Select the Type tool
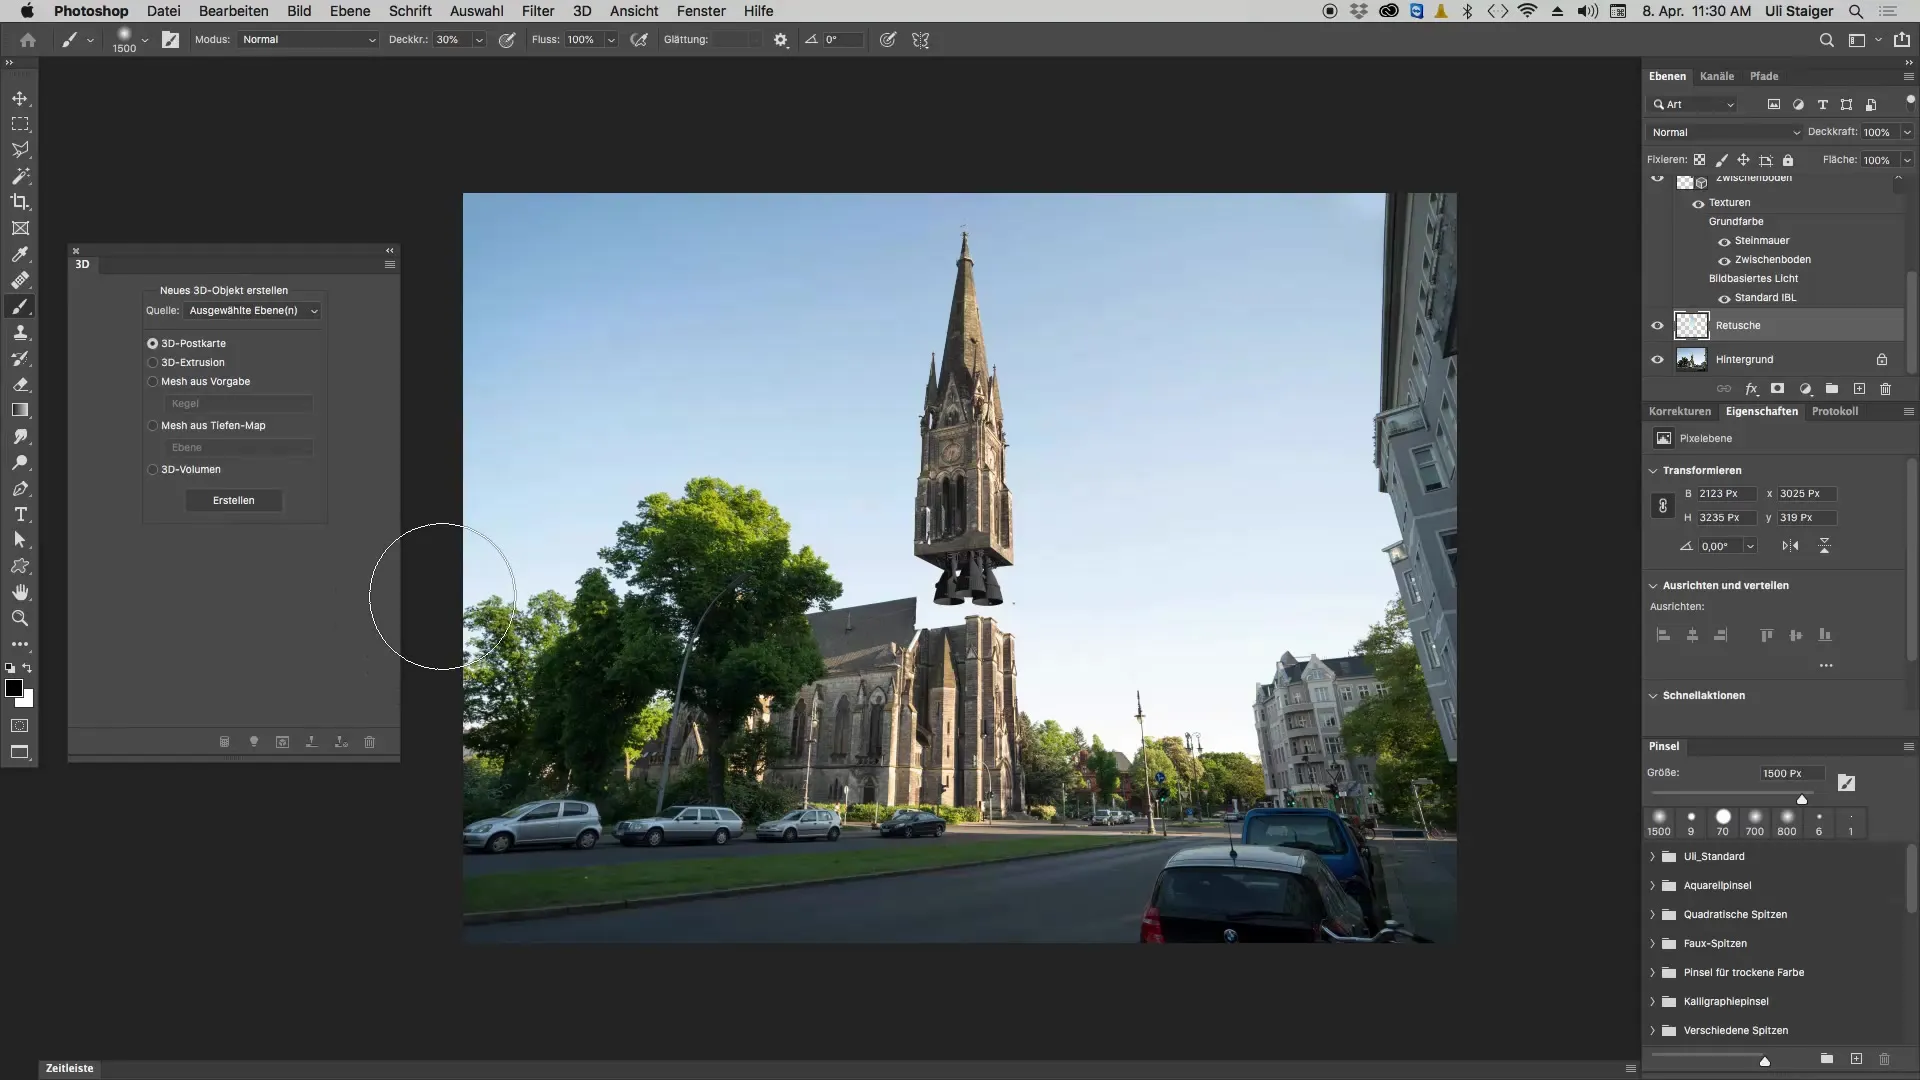This screenshot has height=1080, width=1920. pos(20,514)
